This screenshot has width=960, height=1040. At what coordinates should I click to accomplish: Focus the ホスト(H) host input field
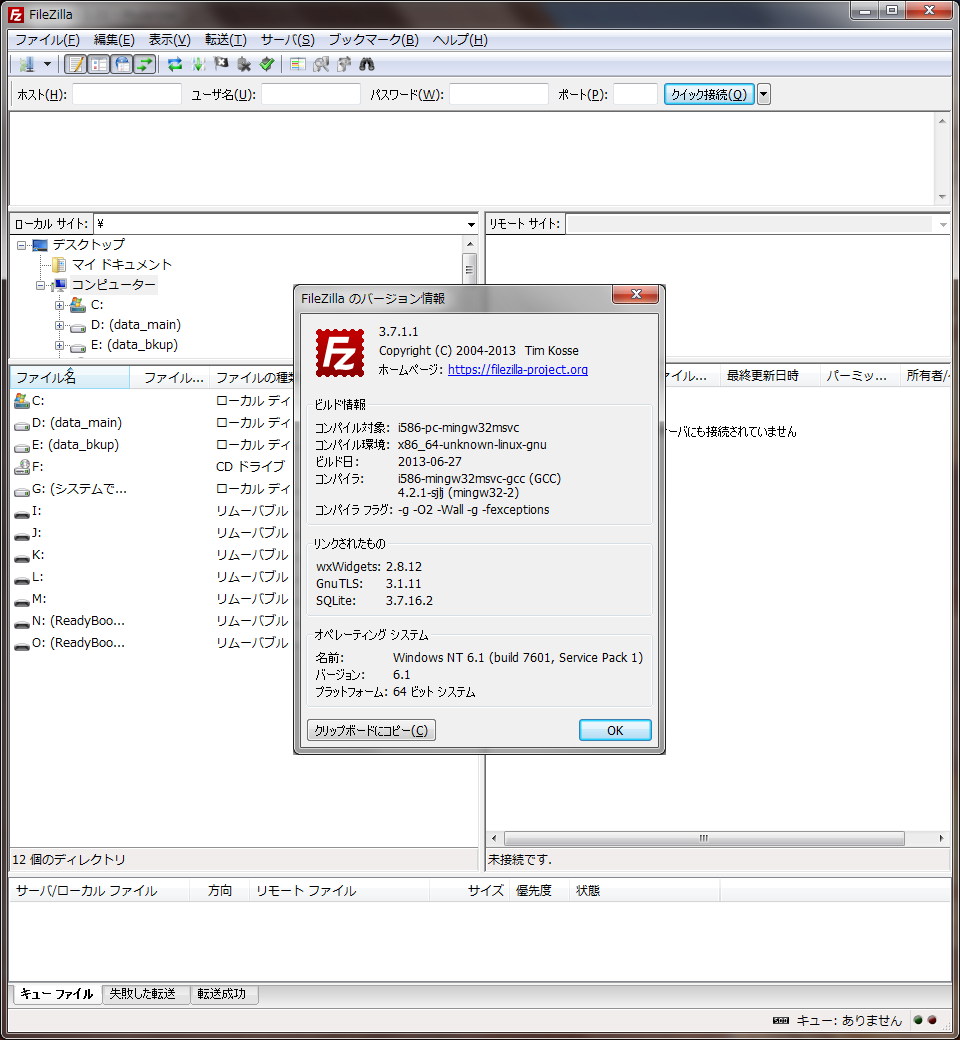pos(127,94)
